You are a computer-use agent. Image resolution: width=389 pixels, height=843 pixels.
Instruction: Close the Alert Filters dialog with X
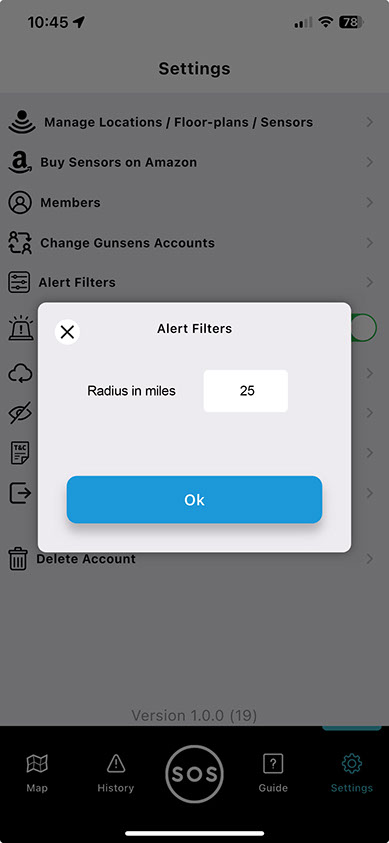(x=67, y=332)
